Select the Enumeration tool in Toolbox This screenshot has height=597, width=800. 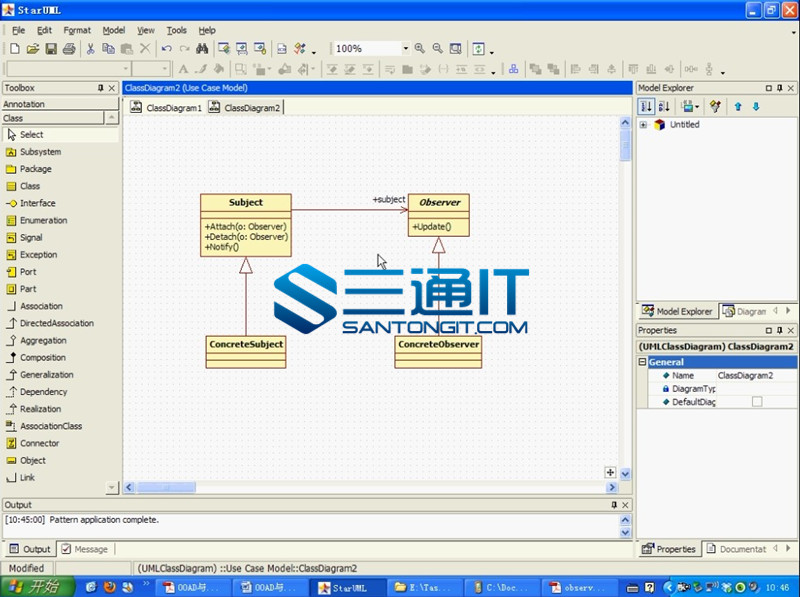[43, 220]
